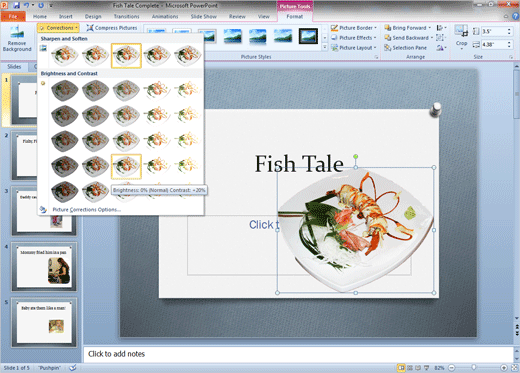
Task: Open Picture Corrections Options link
Action: point(87,209)
